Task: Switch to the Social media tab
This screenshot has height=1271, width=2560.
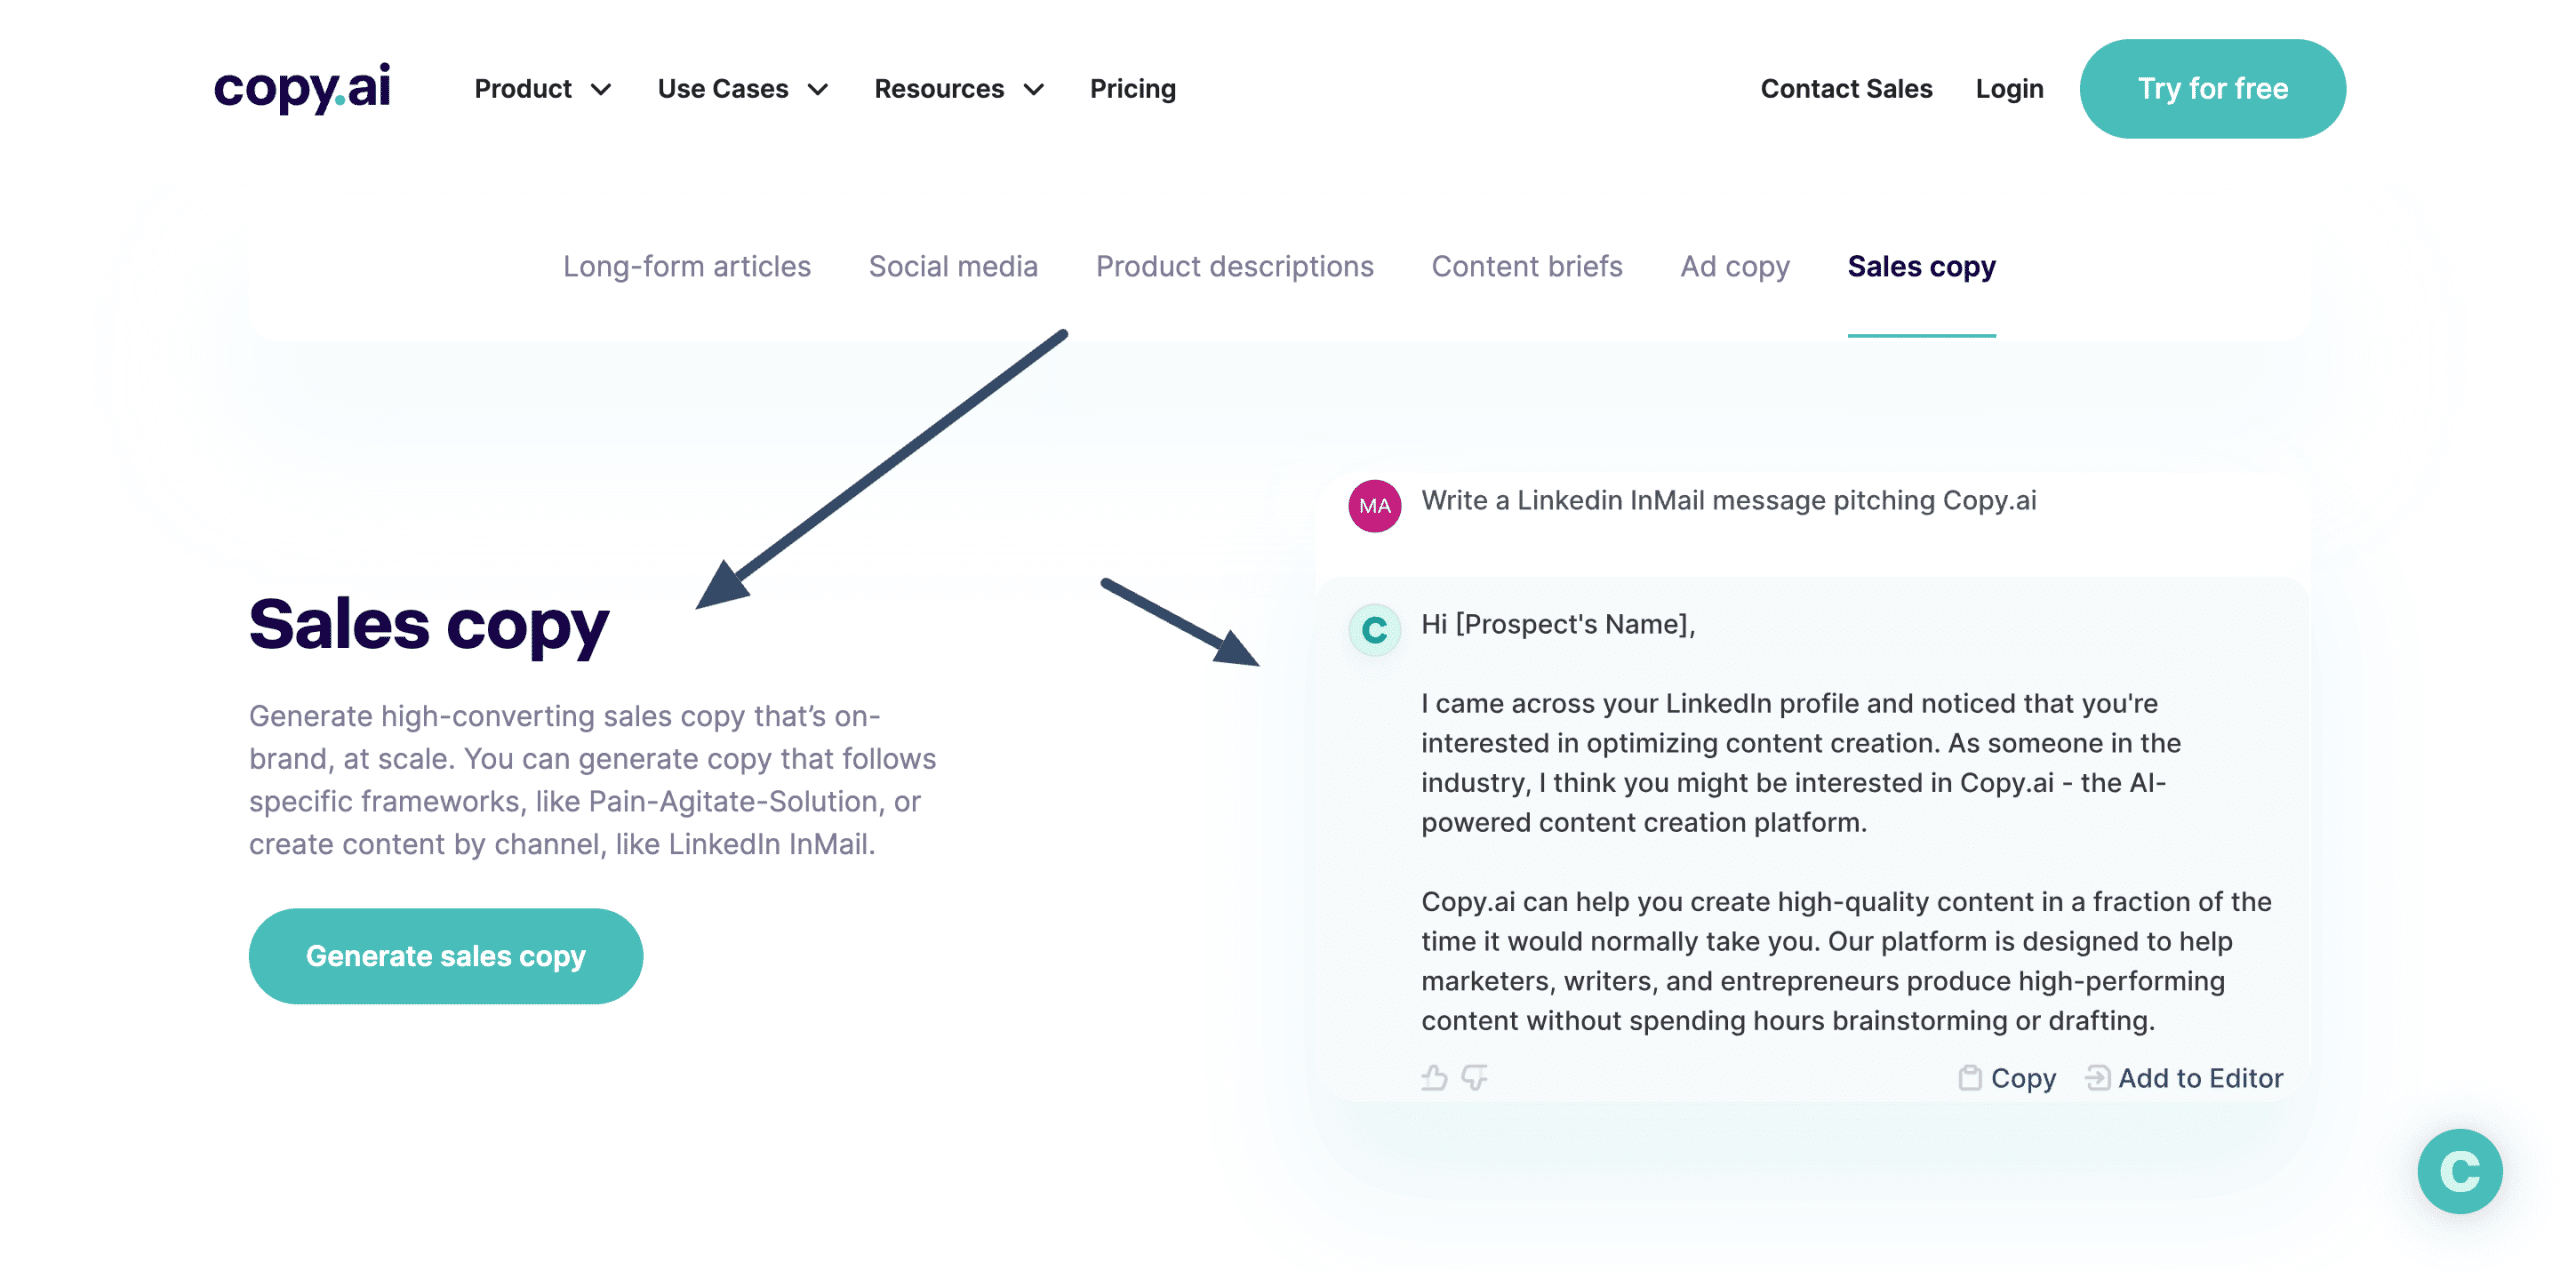Action: pos(953,266)
